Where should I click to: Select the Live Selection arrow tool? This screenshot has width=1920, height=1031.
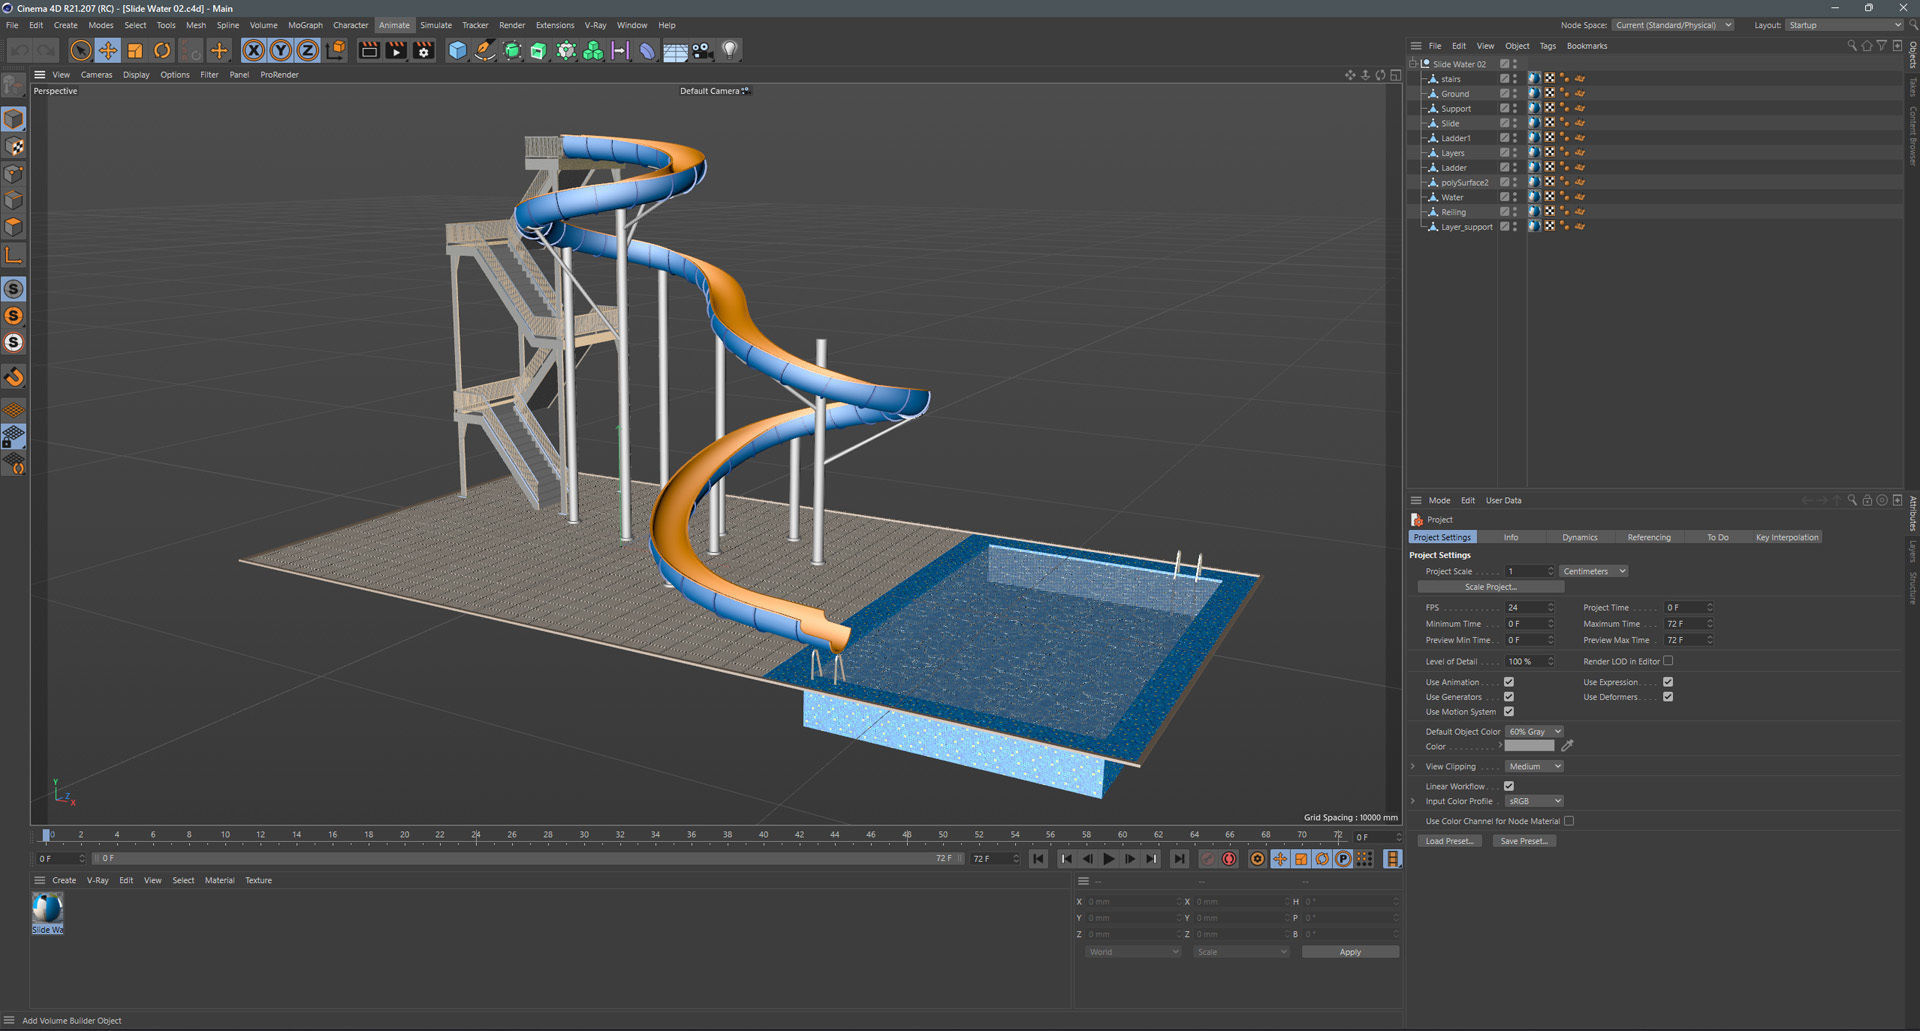pyautogui.click(x=81, y=50)
